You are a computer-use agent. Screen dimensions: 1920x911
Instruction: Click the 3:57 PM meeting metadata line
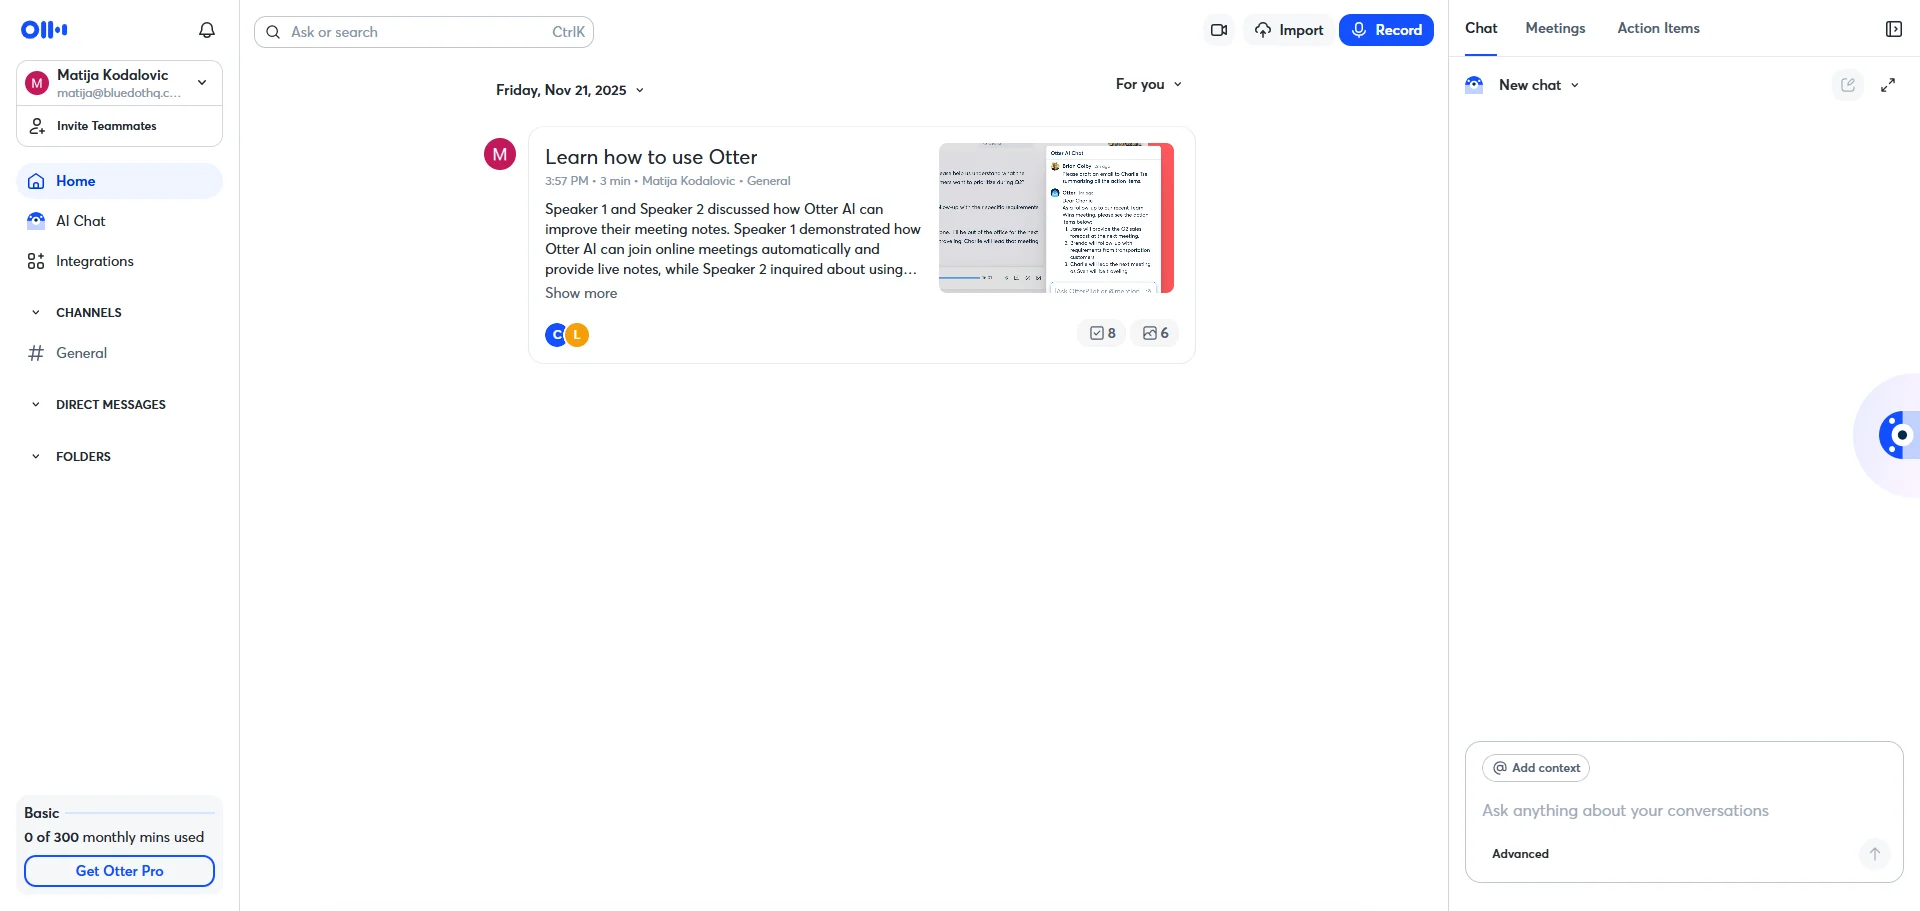click(668, 181)
